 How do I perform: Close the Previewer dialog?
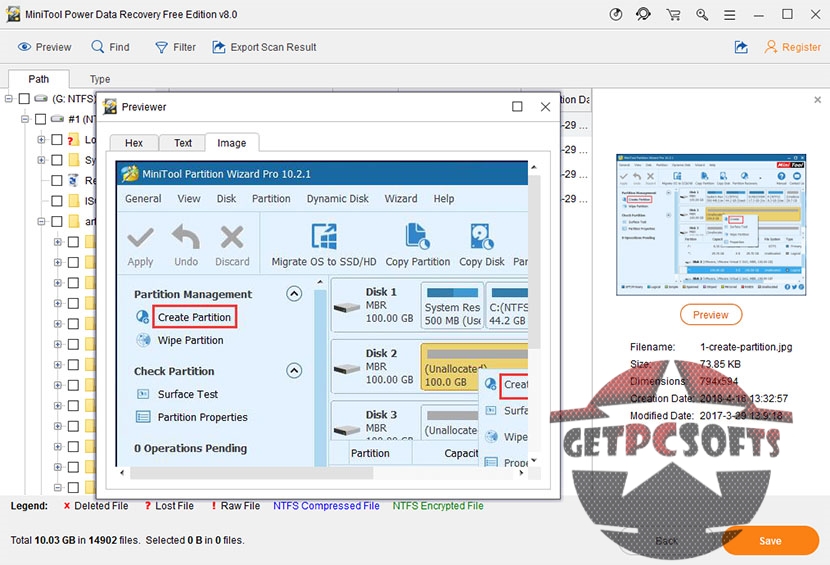pos(545,107)
